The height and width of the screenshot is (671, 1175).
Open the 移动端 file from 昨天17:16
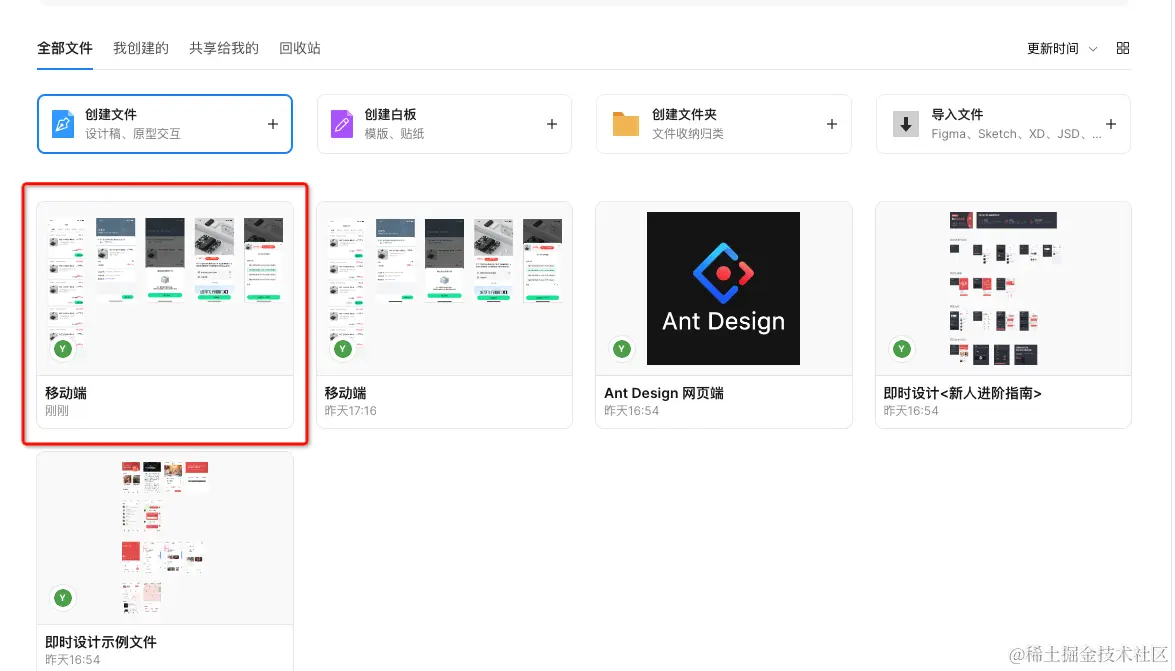click(x=444, y=315)
